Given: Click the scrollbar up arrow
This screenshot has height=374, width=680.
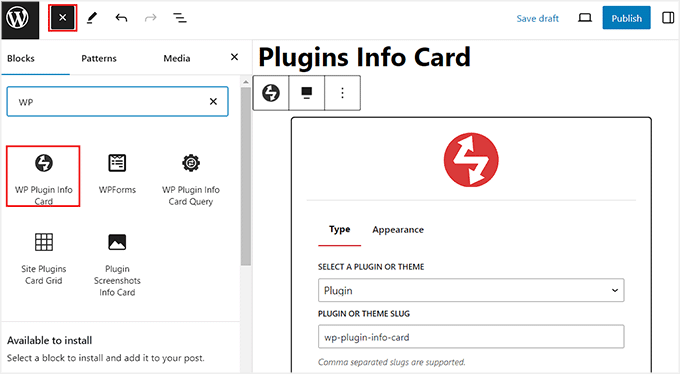Looking at the screenshot, I should click(246, 82).
